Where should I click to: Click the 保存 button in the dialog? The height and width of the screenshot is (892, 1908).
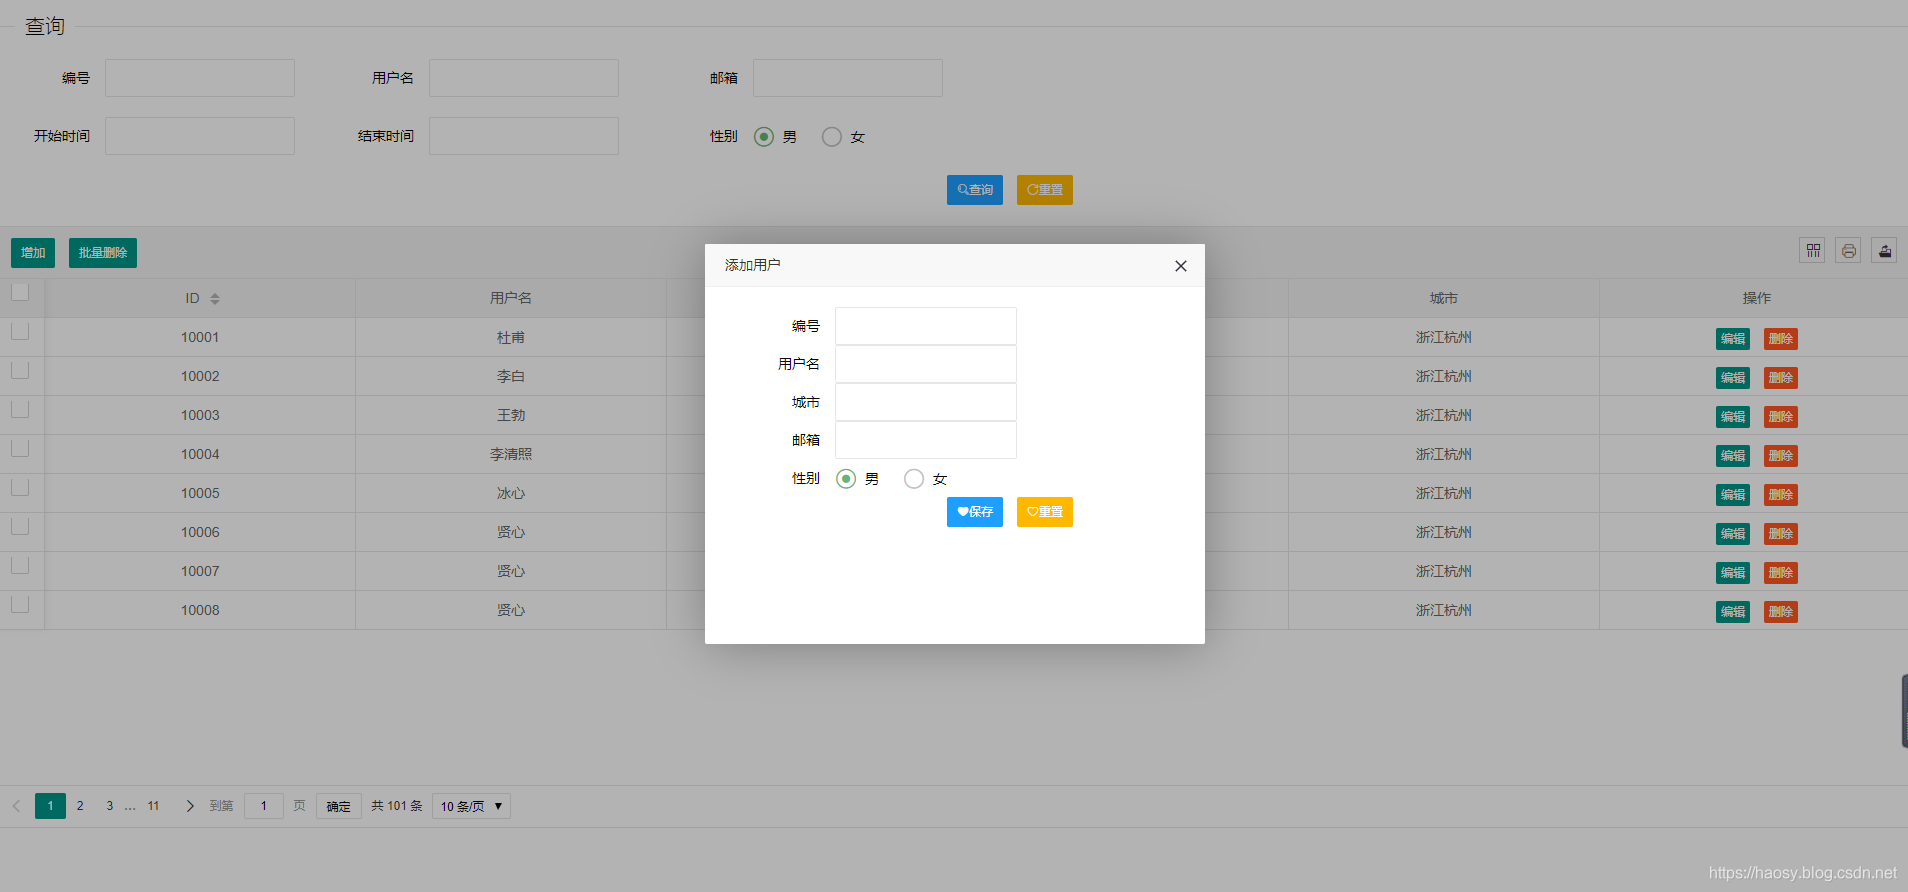pyautogui.click(x=975, y=512)
